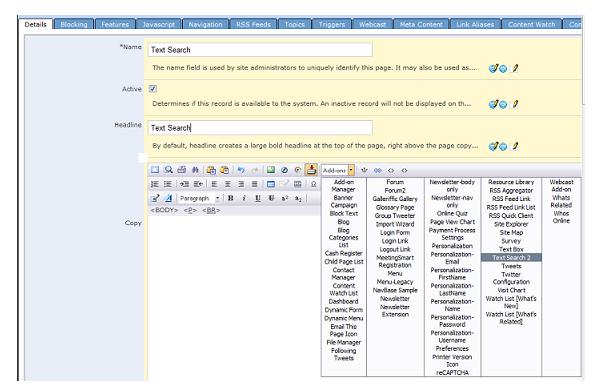
Task: Choose Survey in the add-on list
Action: click(511, 241)
